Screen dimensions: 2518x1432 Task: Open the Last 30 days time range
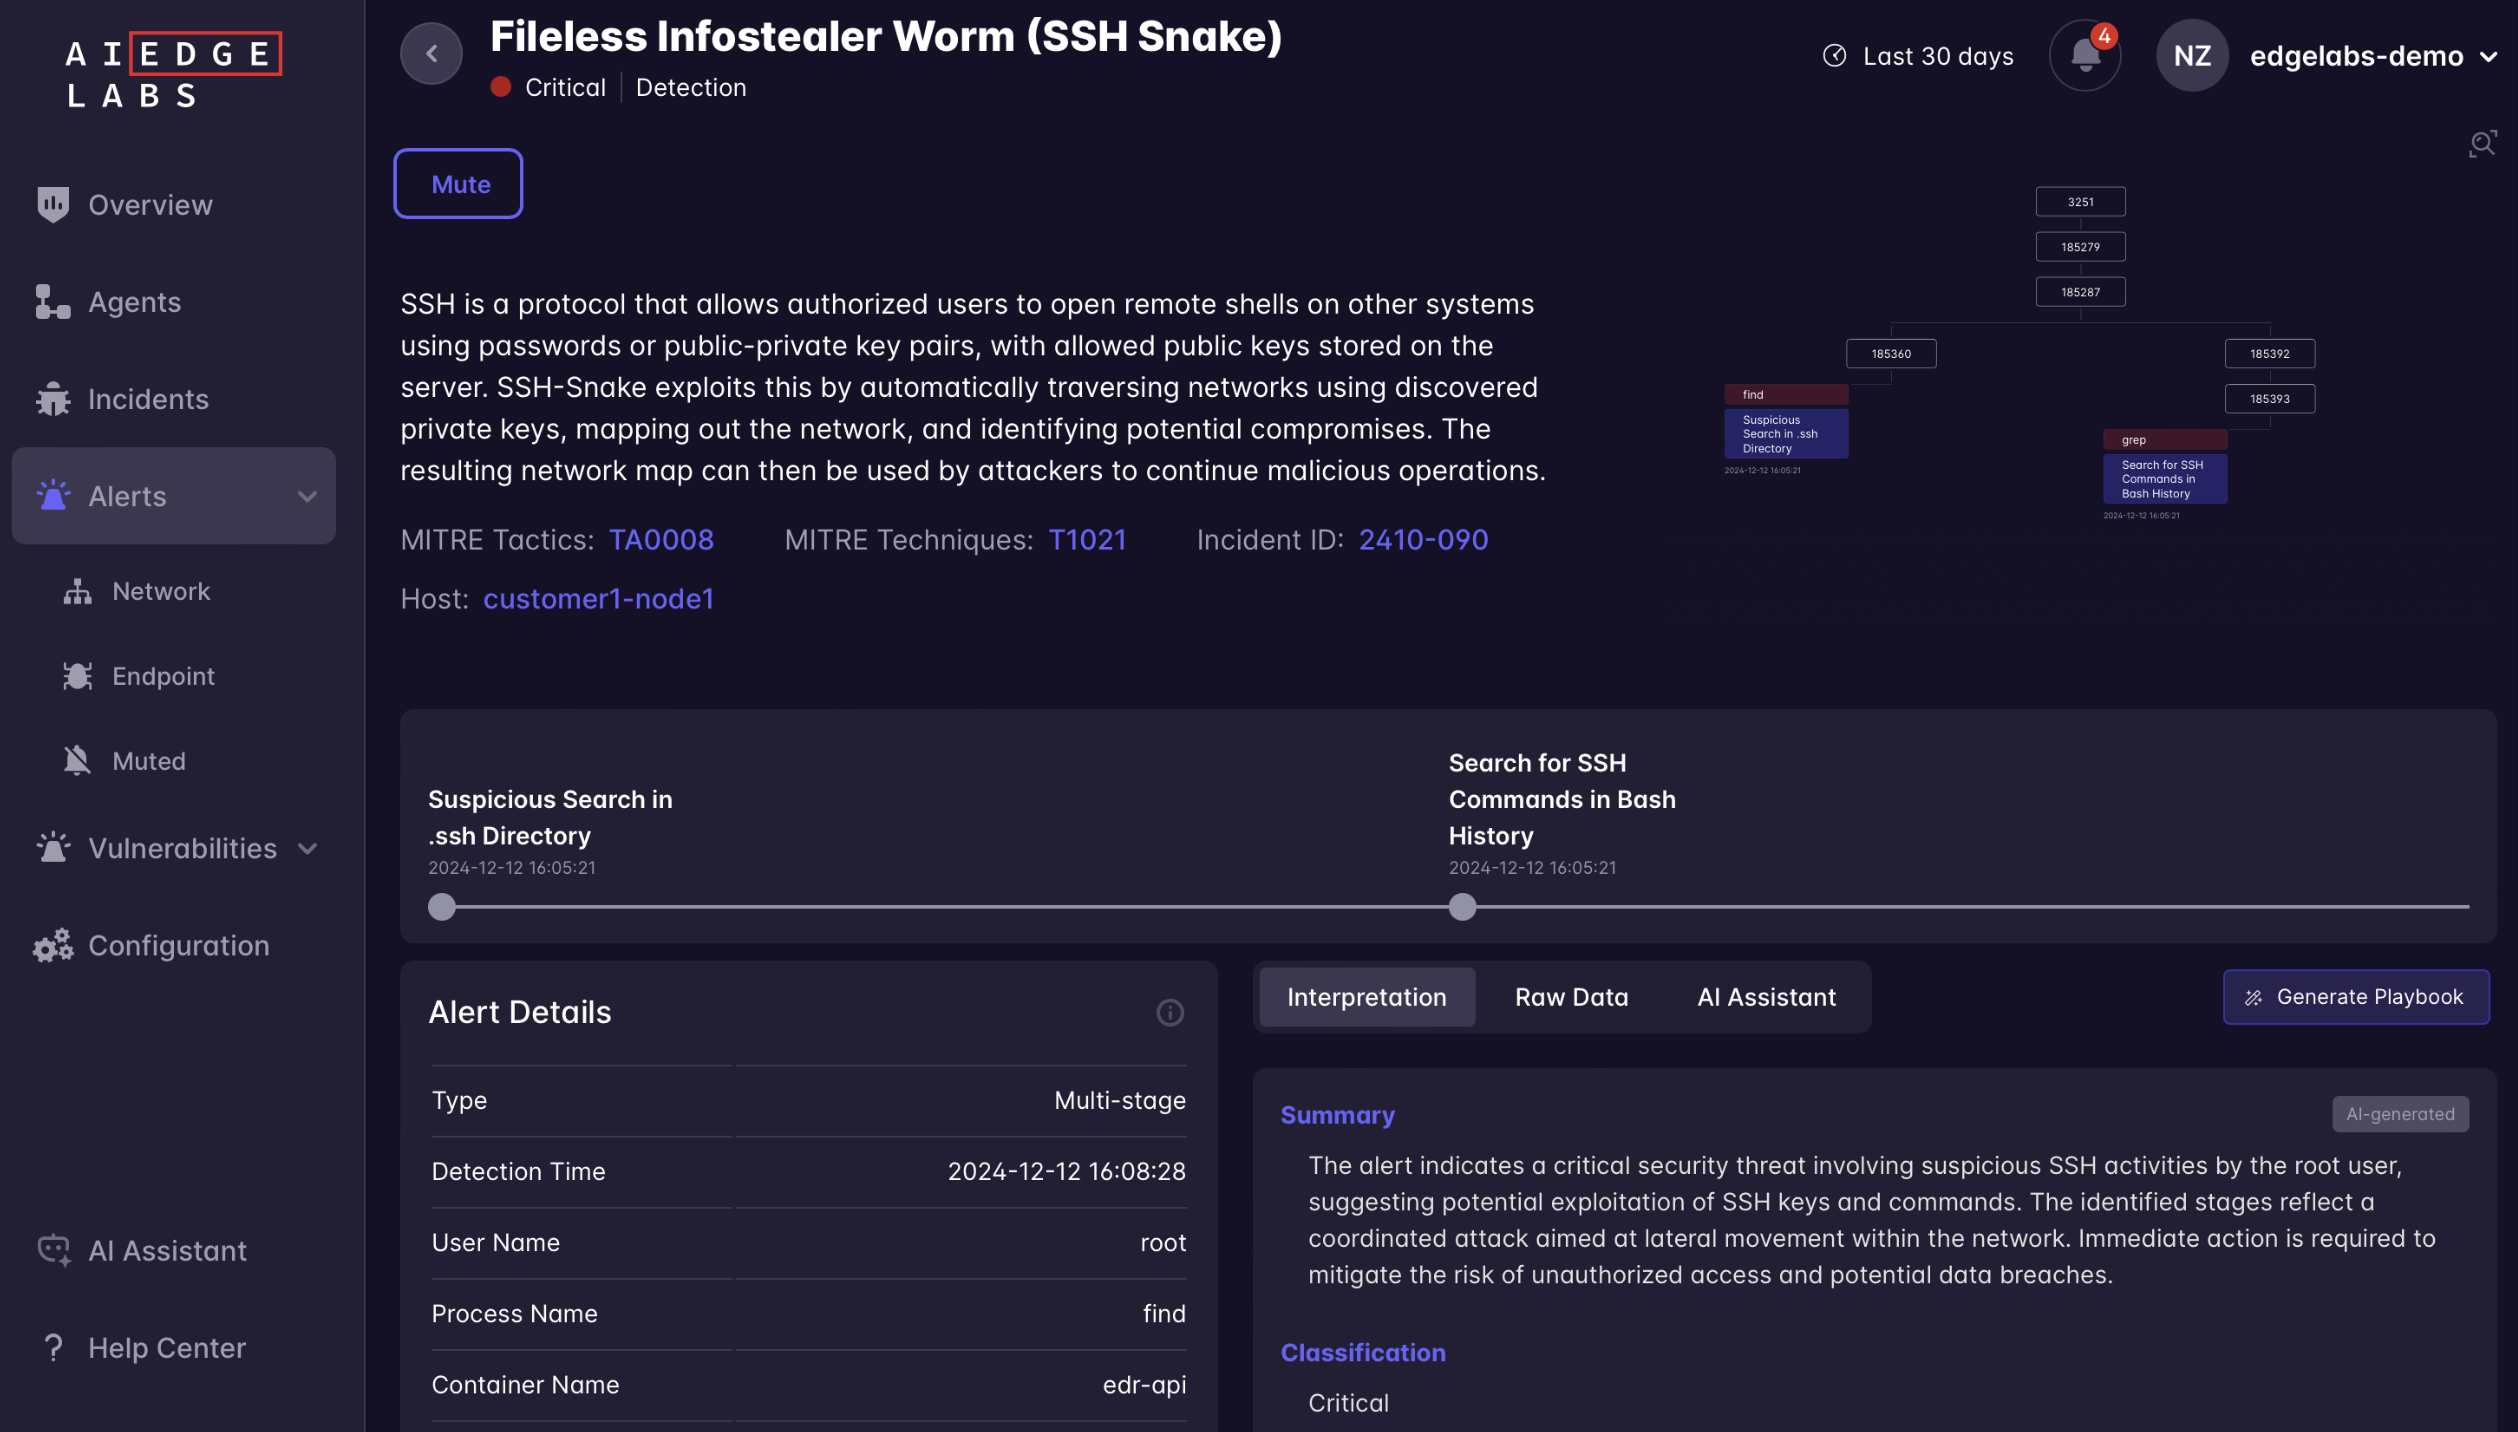(1918, 56)
